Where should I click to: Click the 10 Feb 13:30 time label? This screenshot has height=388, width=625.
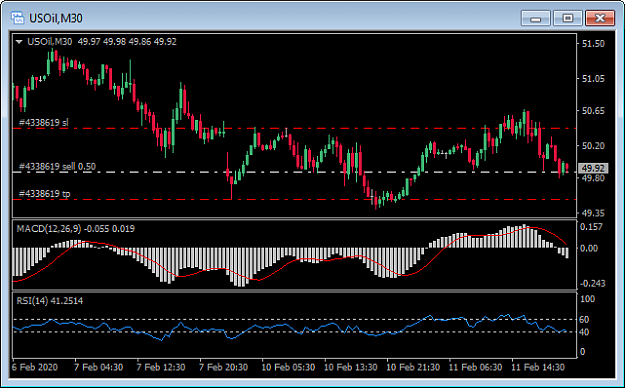350,367
